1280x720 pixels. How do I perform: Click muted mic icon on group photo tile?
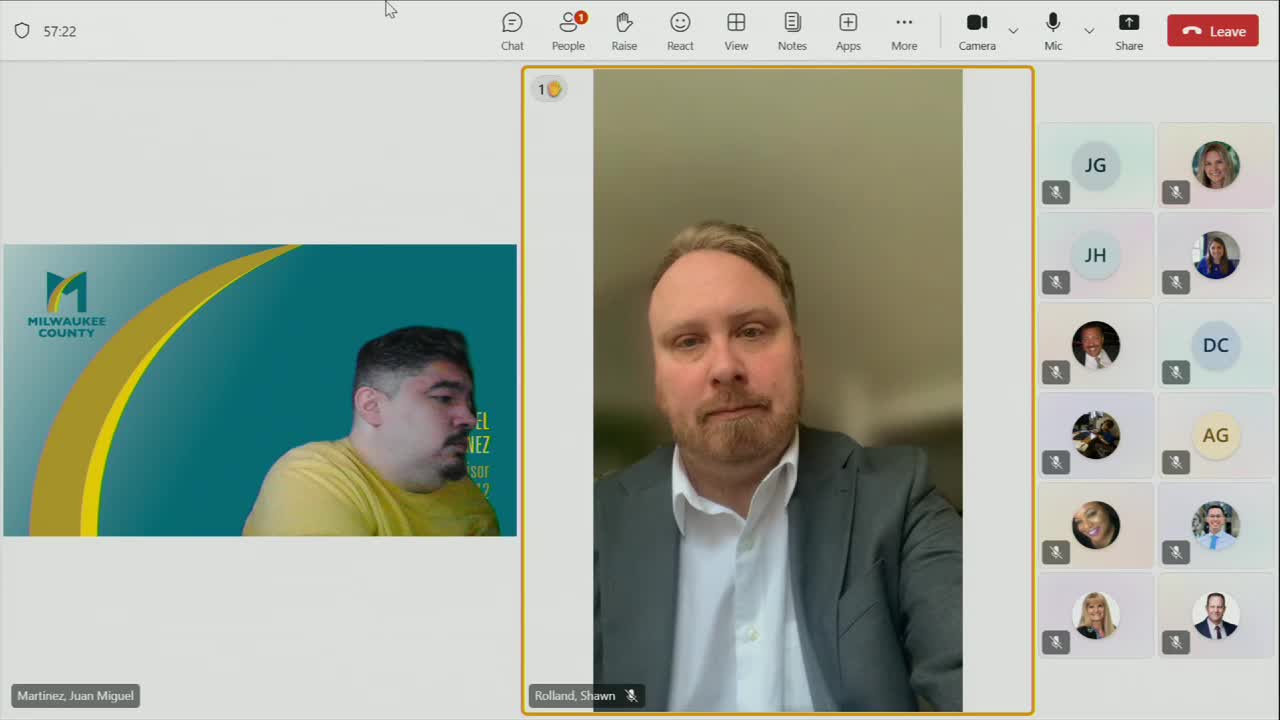(x=1056, y=462)
